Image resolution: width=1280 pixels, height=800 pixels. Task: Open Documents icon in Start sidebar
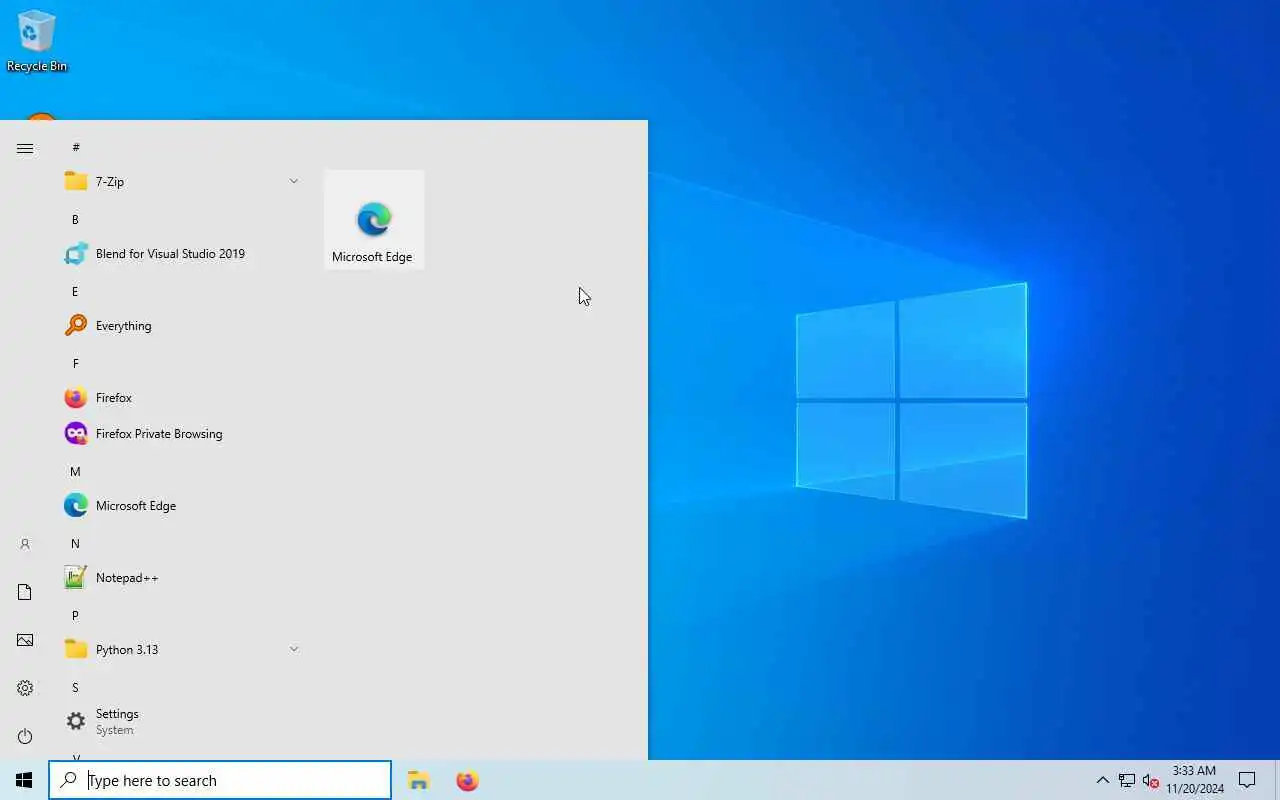click(25, 592)
